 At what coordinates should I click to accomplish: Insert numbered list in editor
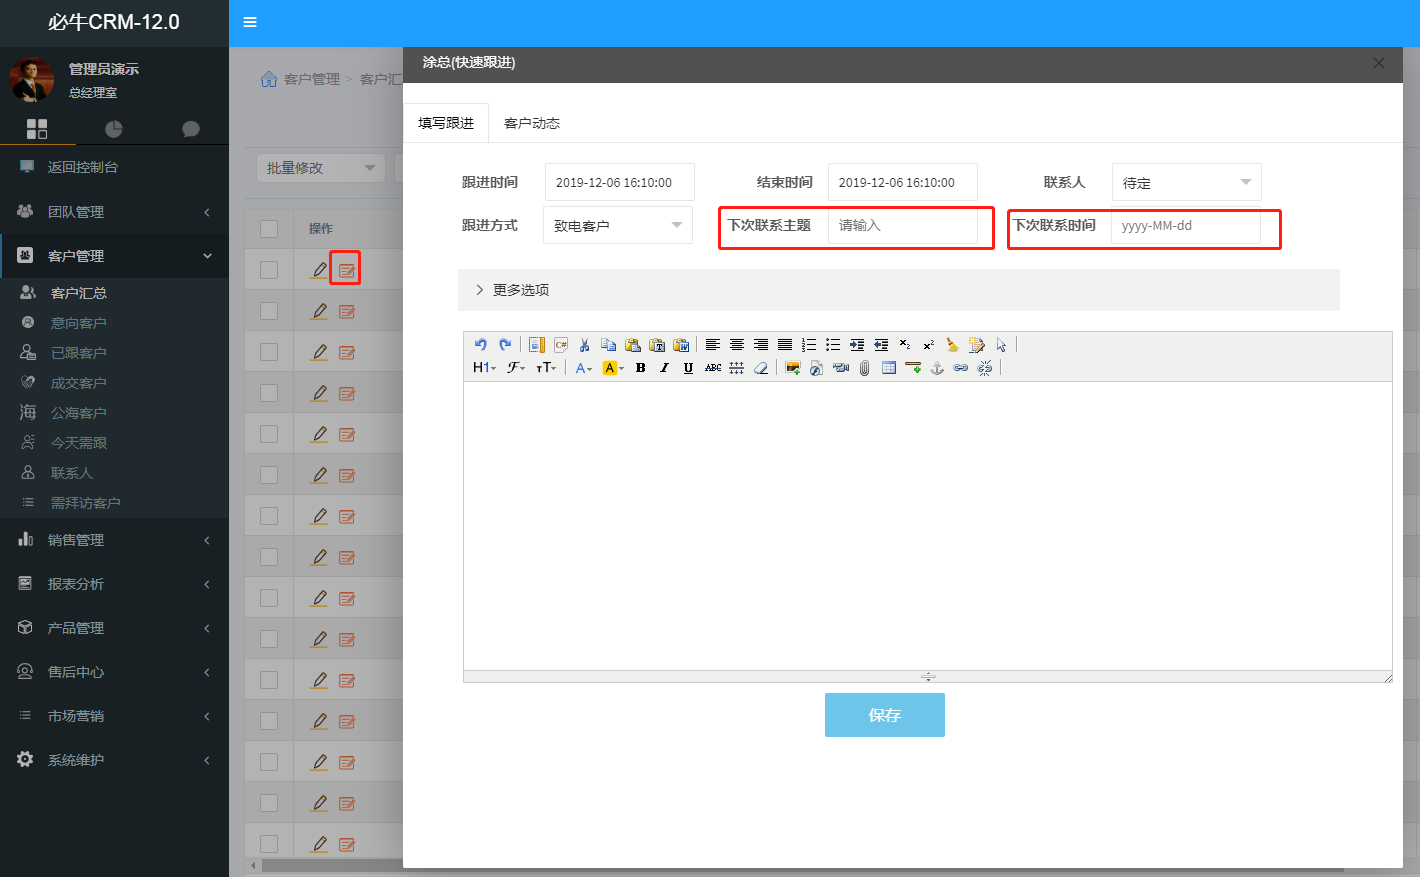click(809, 344)
